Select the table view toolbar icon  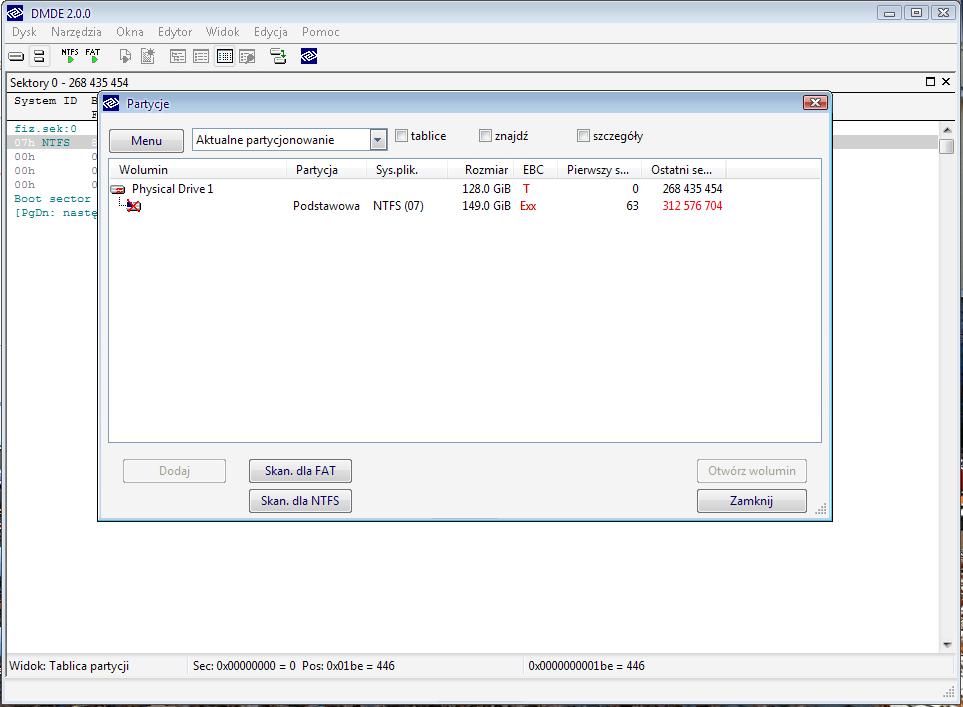(x=225, y=57)
